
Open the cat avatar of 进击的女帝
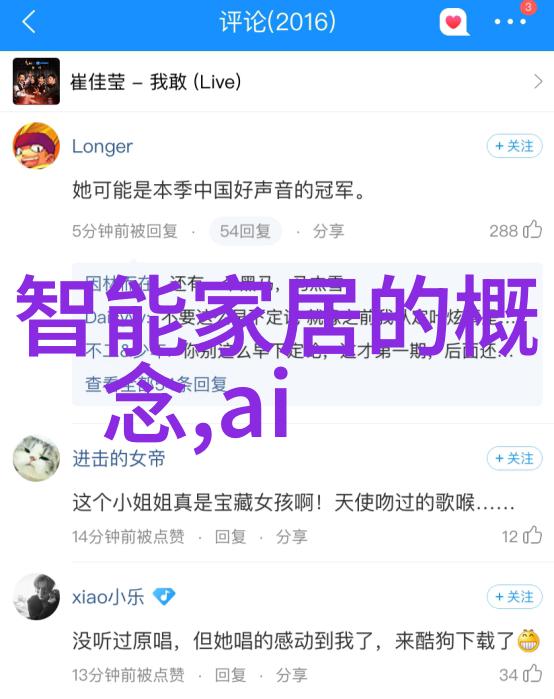click(x=36, y=458)
